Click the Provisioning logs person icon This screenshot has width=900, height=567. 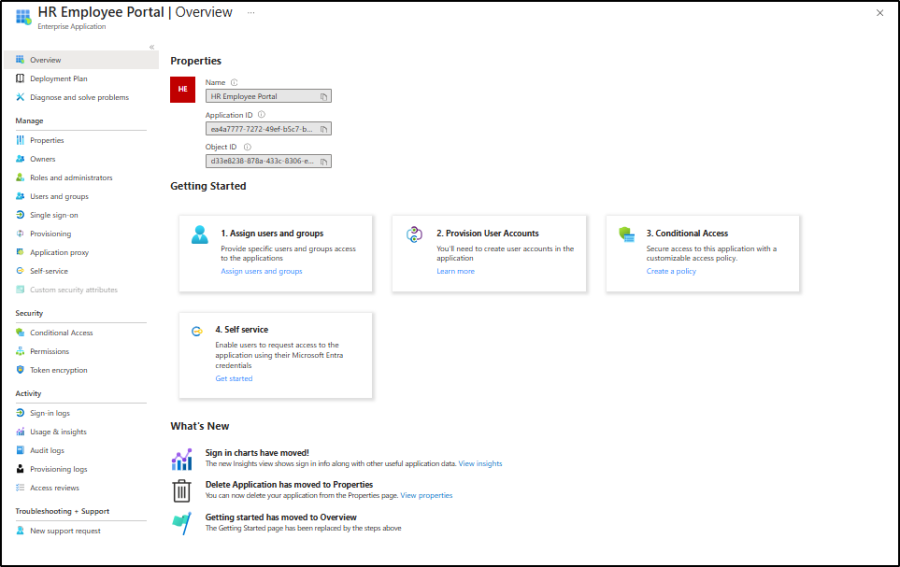(20, 469)
